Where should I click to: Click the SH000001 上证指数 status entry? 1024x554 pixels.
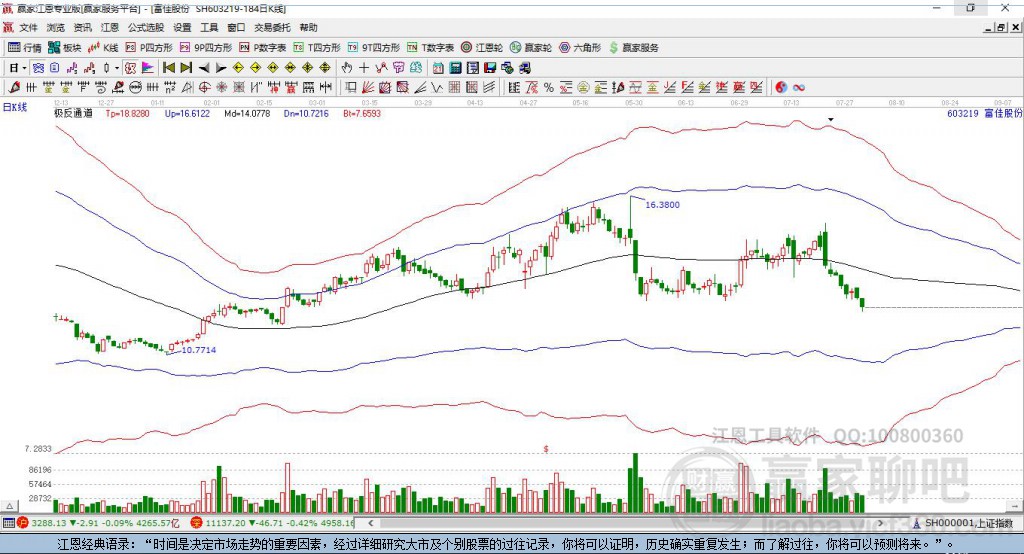click(963, 523)
